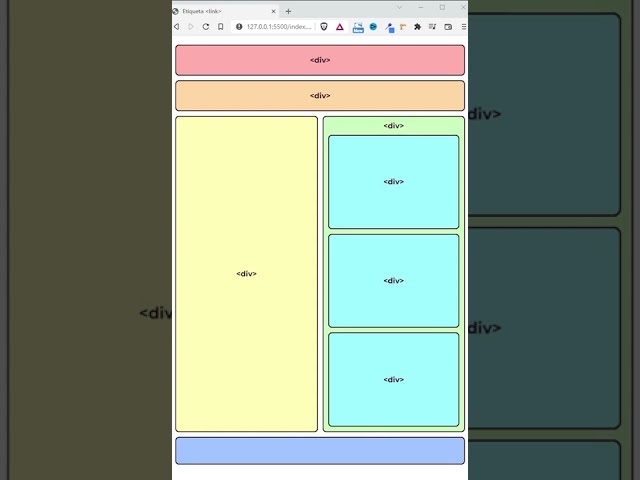Click the first cyan <div> box
This screenshot has width=640, height=480.
click(393, 182)
